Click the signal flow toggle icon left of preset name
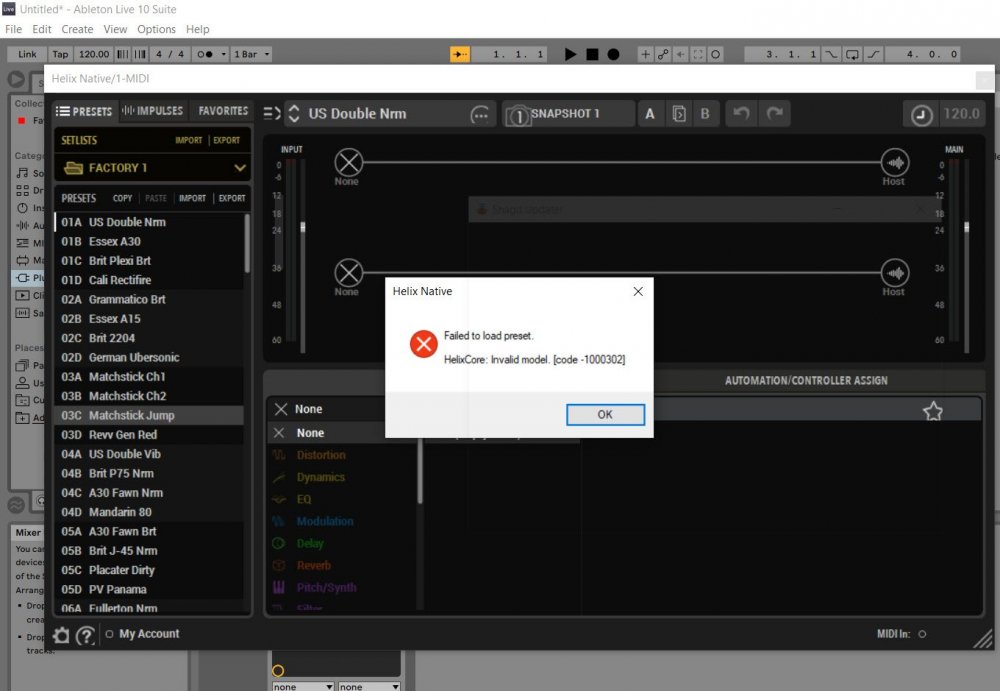The width and height of the screenshot is (1000, 691). click(272, 114)
